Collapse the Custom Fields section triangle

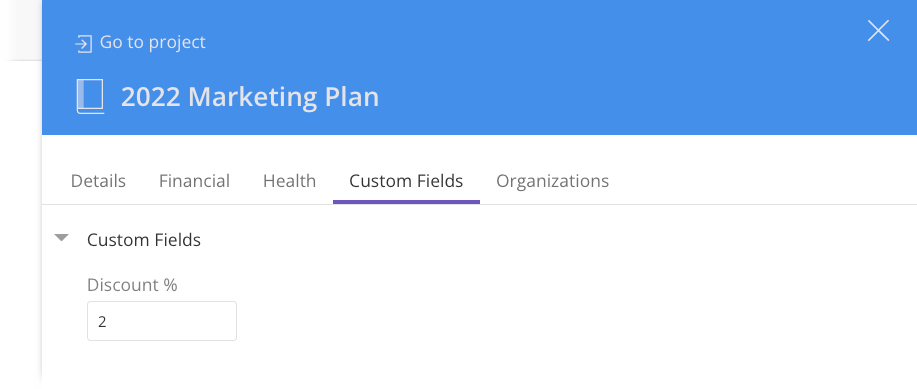[x=61, y=237]
